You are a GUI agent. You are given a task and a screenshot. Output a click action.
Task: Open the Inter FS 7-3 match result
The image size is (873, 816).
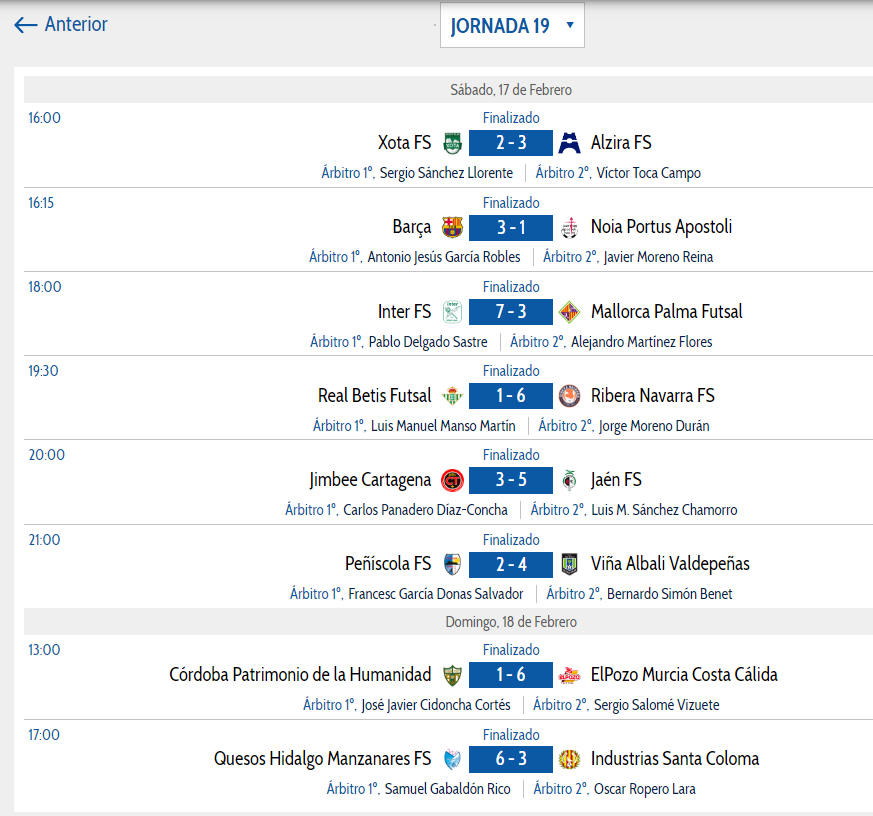[x=510, y=312]
